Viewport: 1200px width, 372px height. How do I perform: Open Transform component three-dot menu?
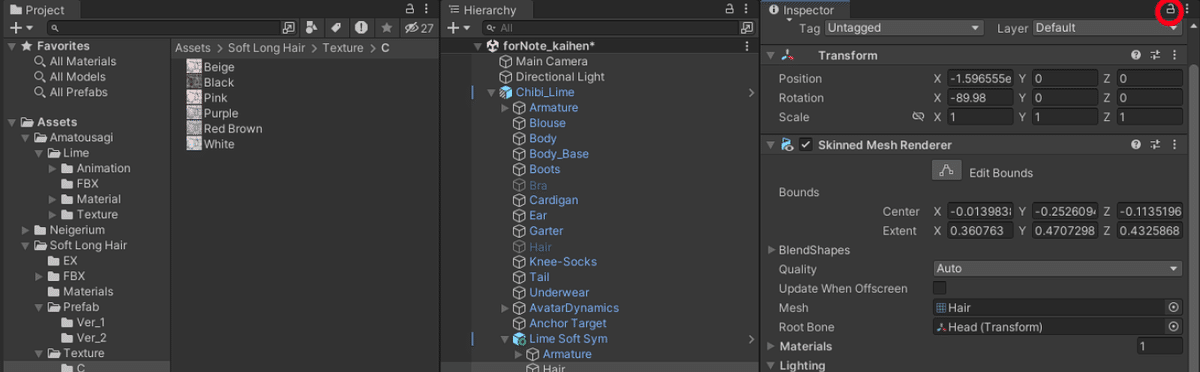[x=1173, y=56]
